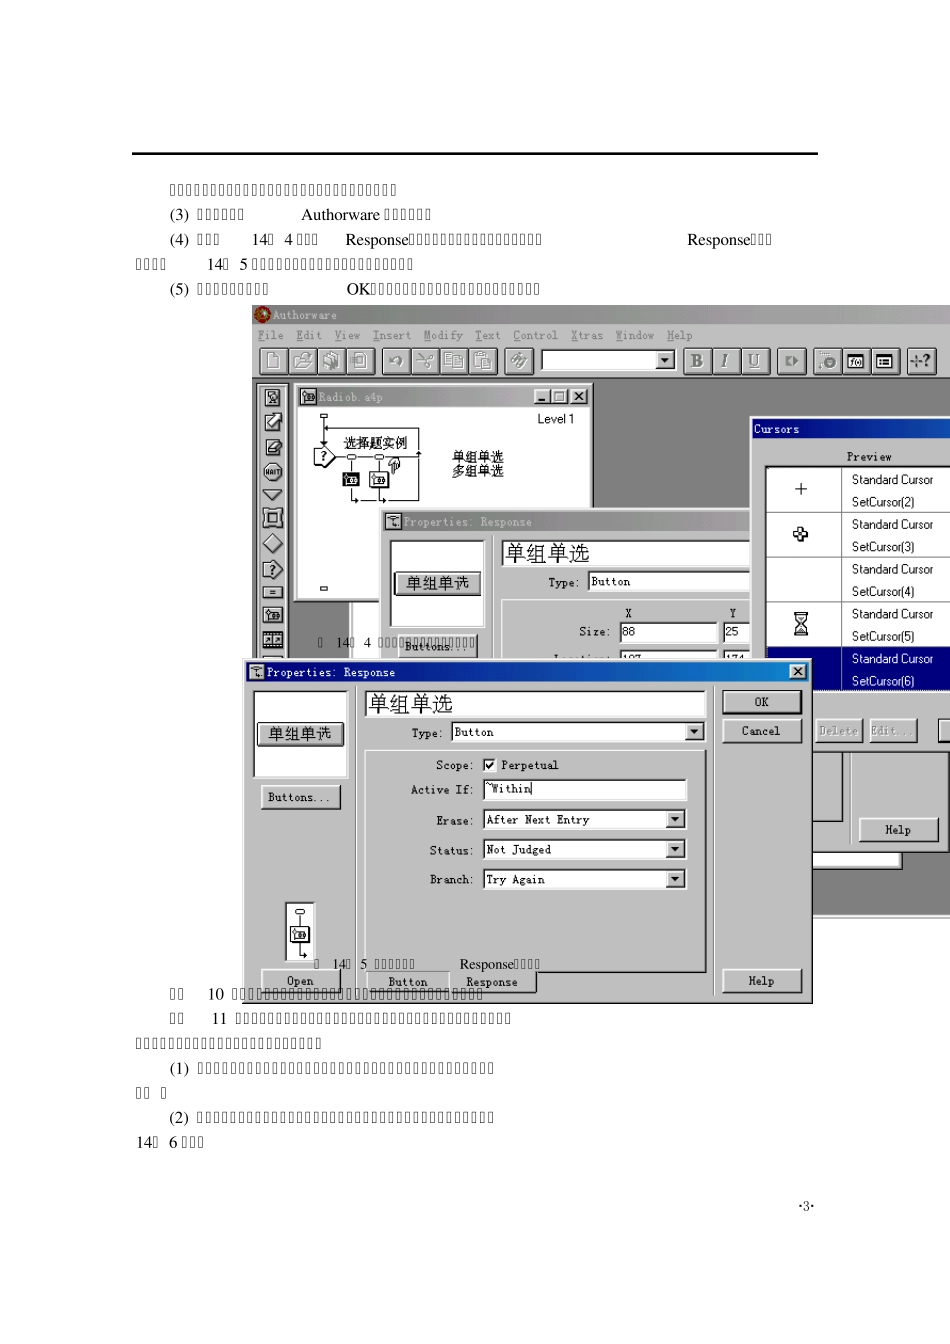
Task: Select the Motion icon in icon palette
Action: [x=273, y=422]
